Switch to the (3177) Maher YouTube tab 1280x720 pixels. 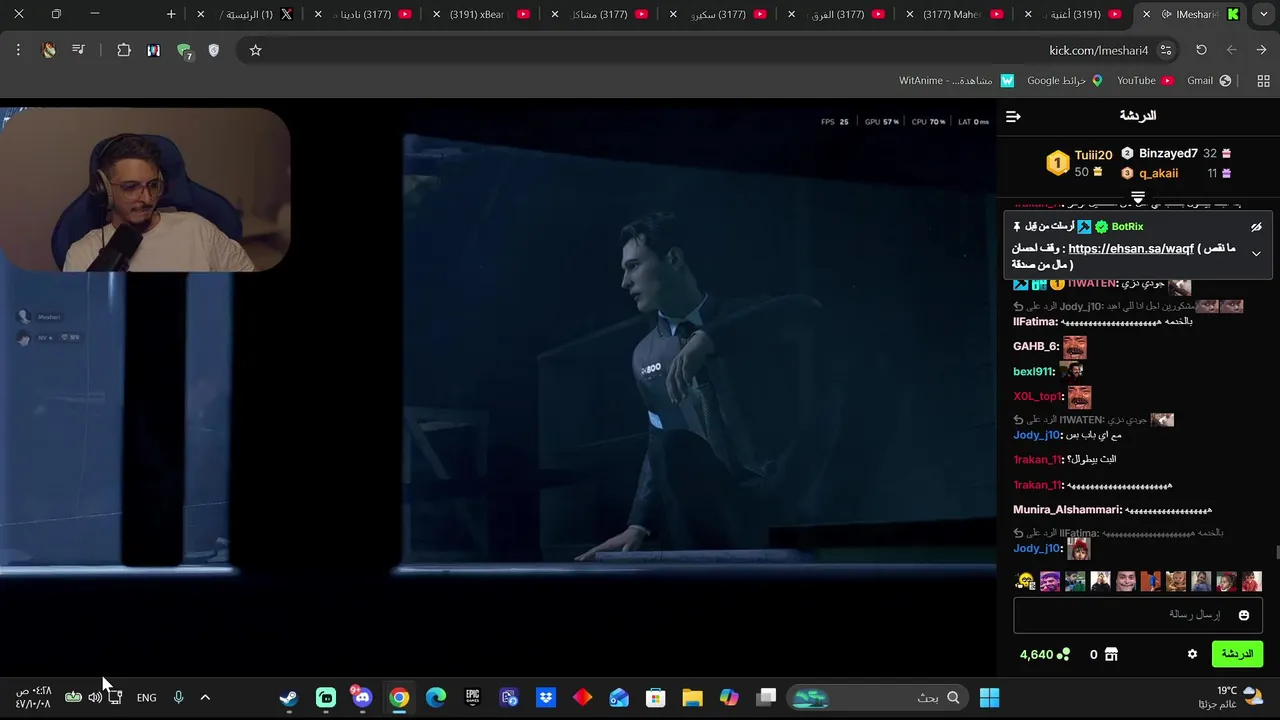[x=956, y=14]
